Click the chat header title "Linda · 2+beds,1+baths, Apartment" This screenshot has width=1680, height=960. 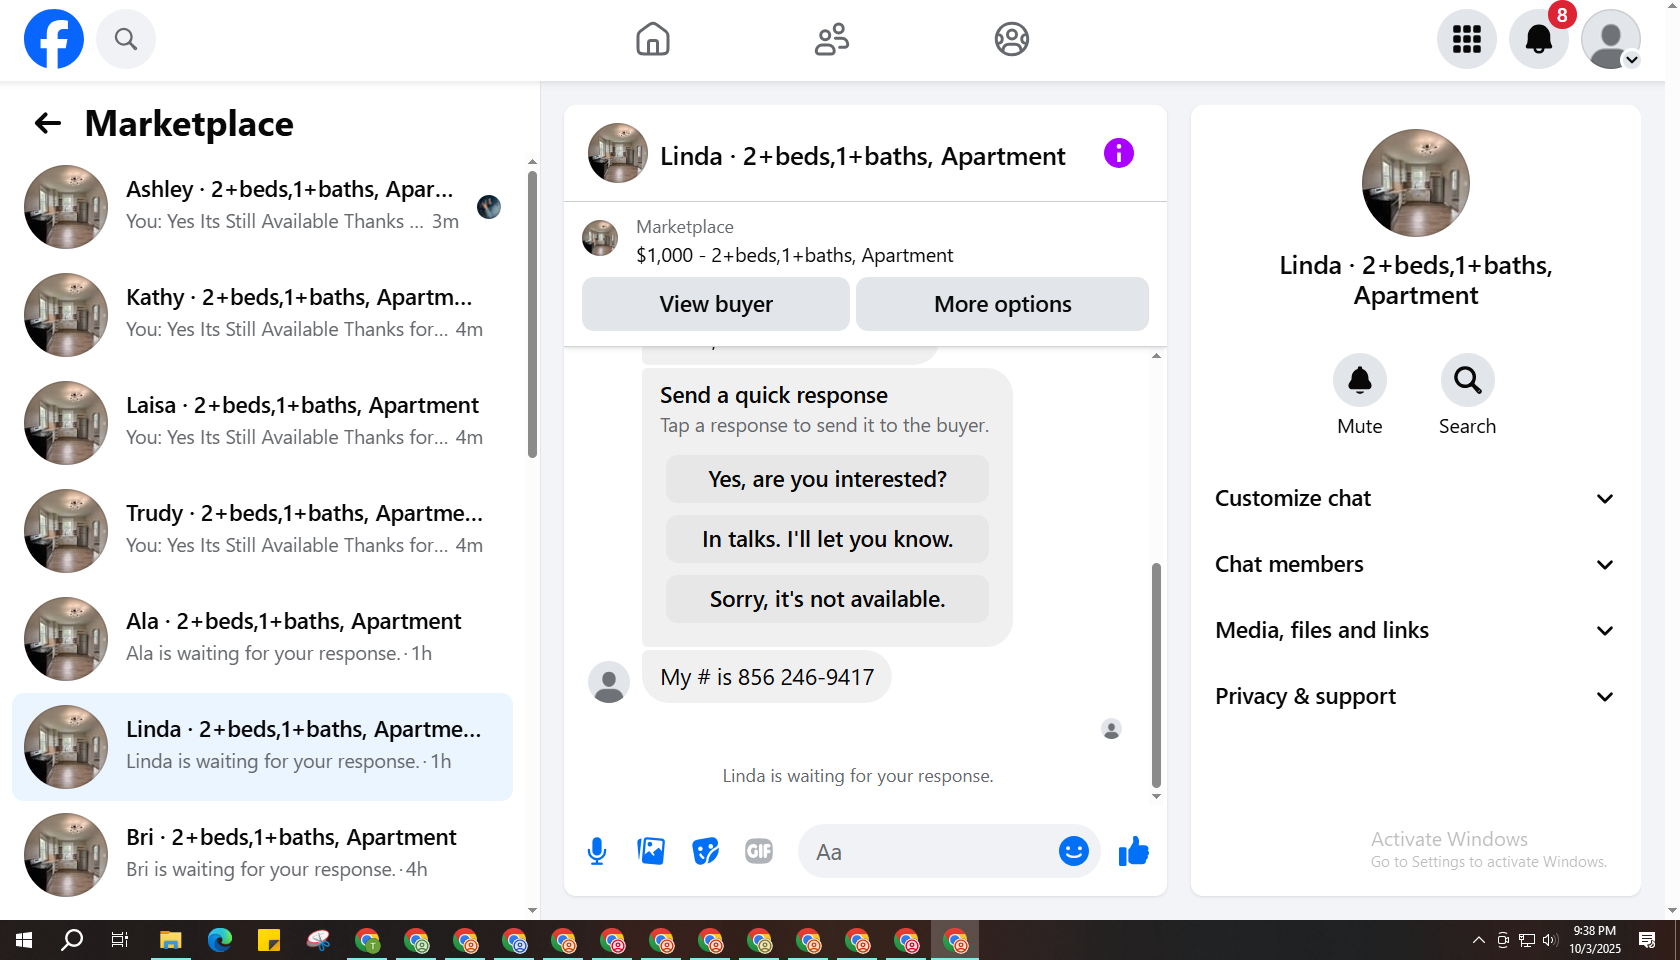[x=863, y=156]
